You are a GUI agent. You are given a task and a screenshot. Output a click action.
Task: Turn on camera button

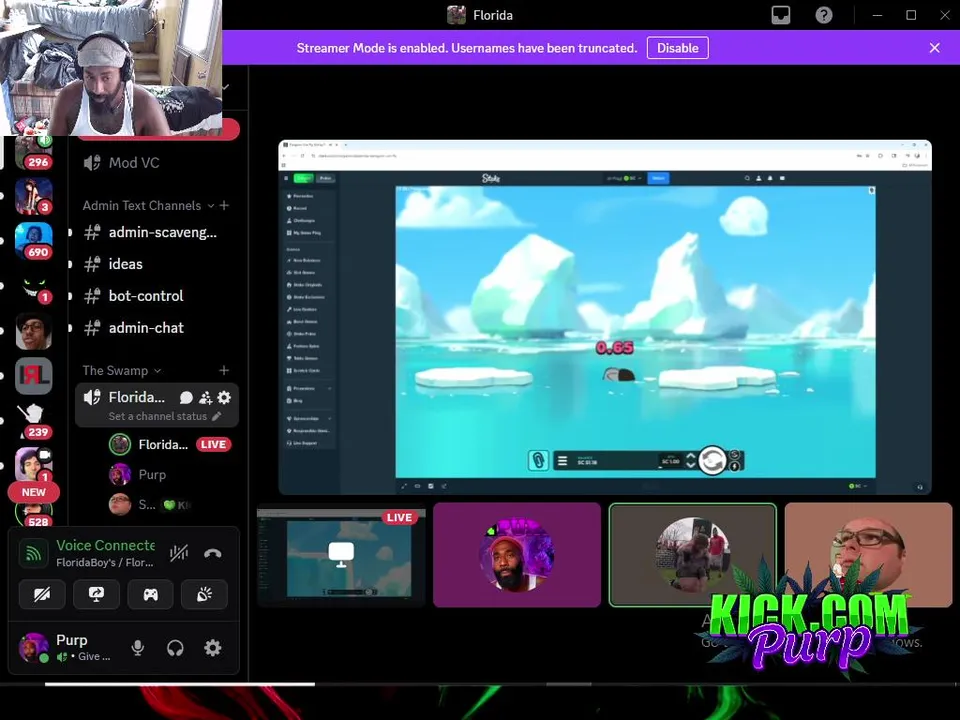(42, 594)
